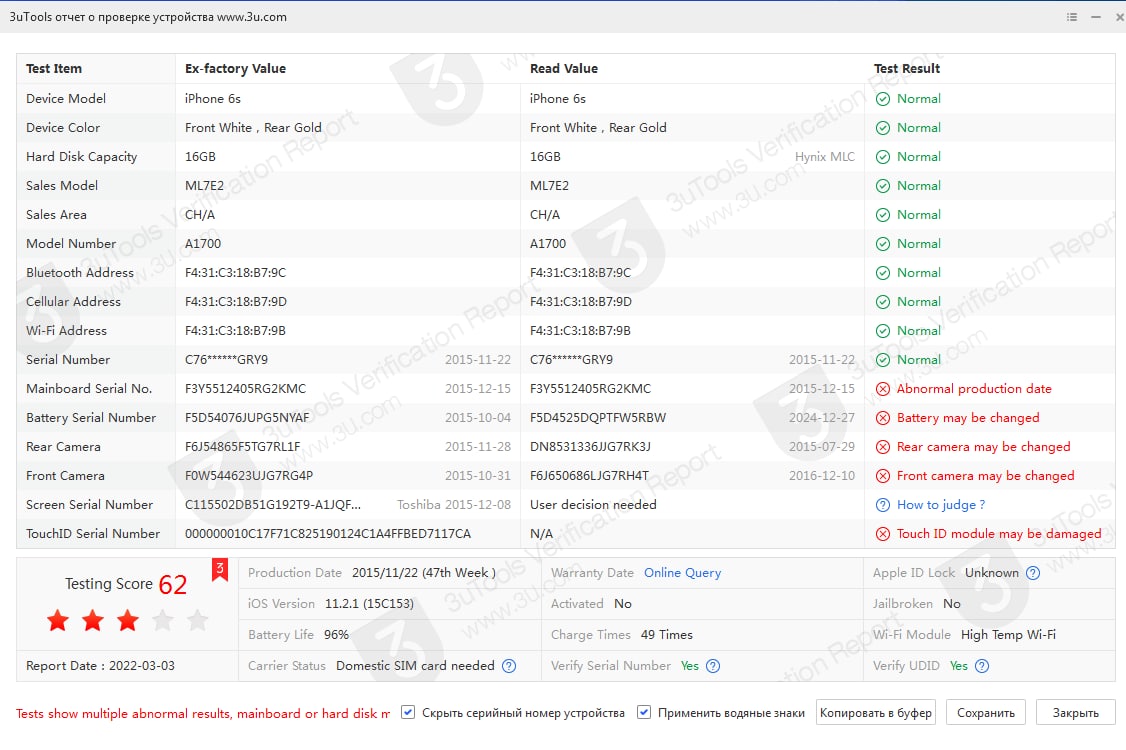The height and width of the screenshot is (750, 1126).
Task: Click the red abnormal results warning text
Action: (x=203, y=713)
